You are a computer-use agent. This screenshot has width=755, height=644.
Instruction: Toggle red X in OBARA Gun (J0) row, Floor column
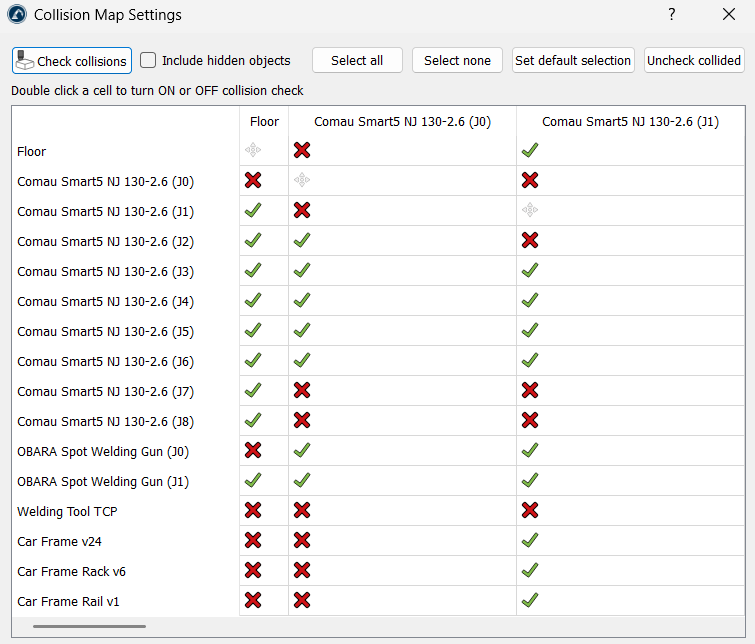(253, 450)
